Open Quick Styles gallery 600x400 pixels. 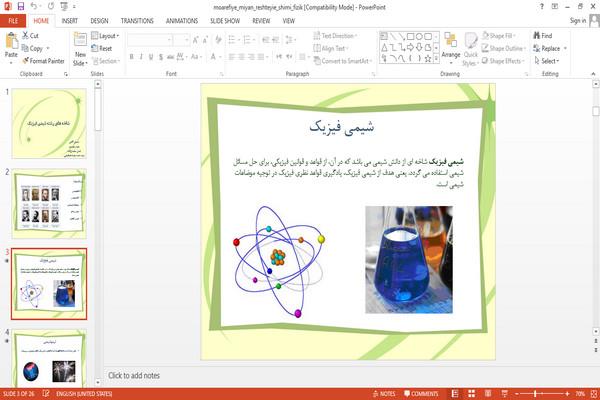[470, 50]
